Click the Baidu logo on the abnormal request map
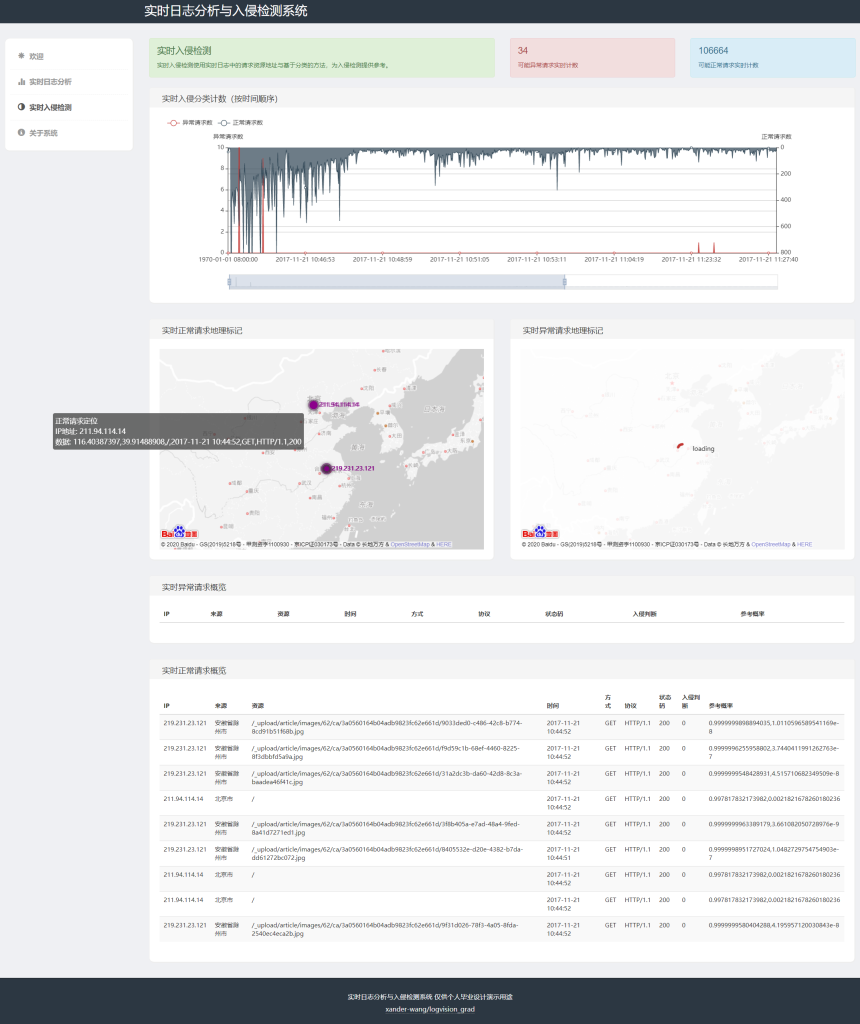 [534, 533]
